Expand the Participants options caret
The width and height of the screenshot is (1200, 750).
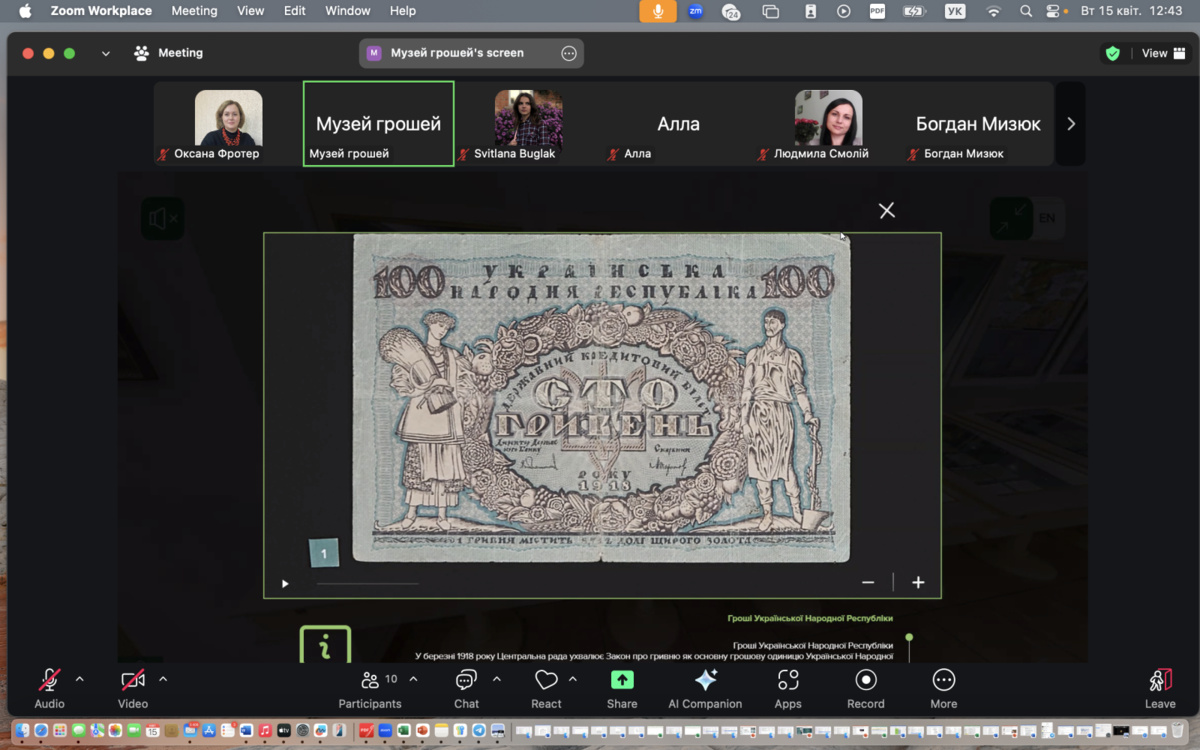[413, 680]
